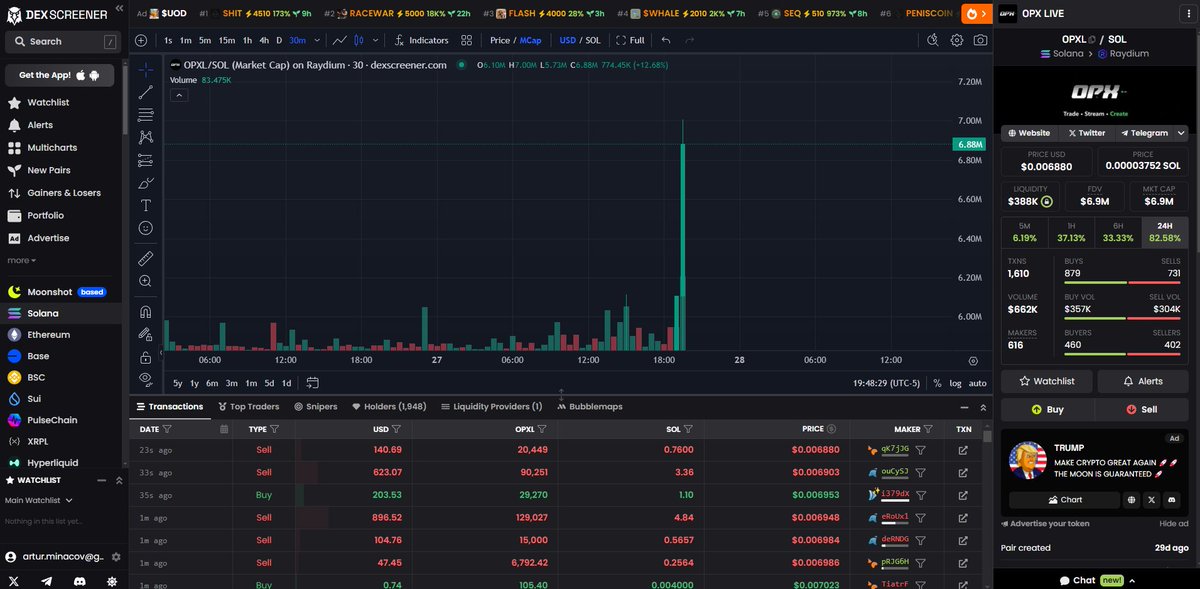1200x589 pixels.
Task: Open the Fibonacci retracement tool
Action: [146, 114]
